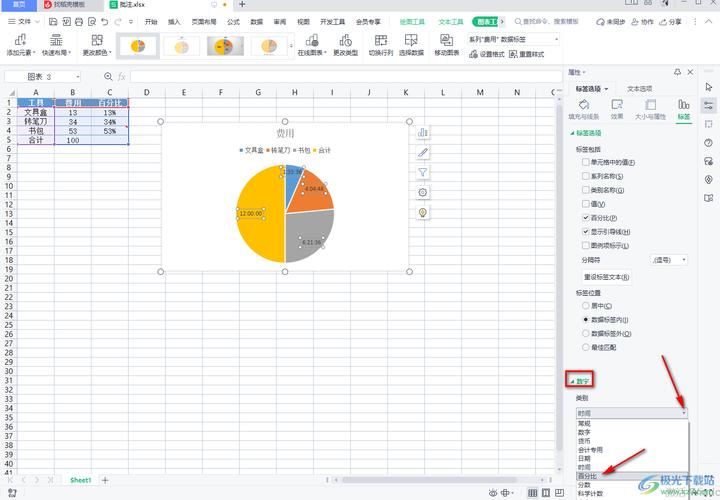Uncheck the 显示引导线 show leader lines checkbox
720x500 pixels.
click(585, 231)
